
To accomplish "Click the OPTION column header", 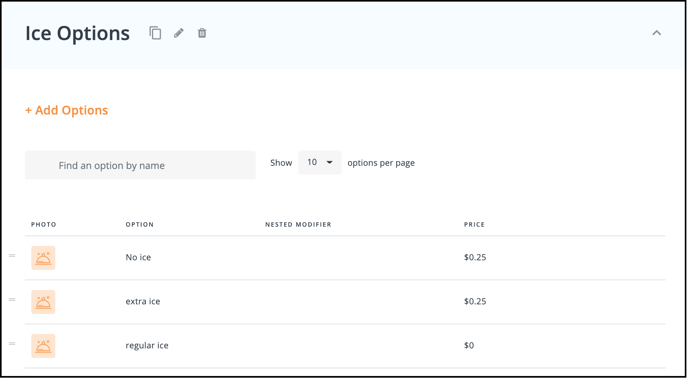I will [x=140, y=224].
